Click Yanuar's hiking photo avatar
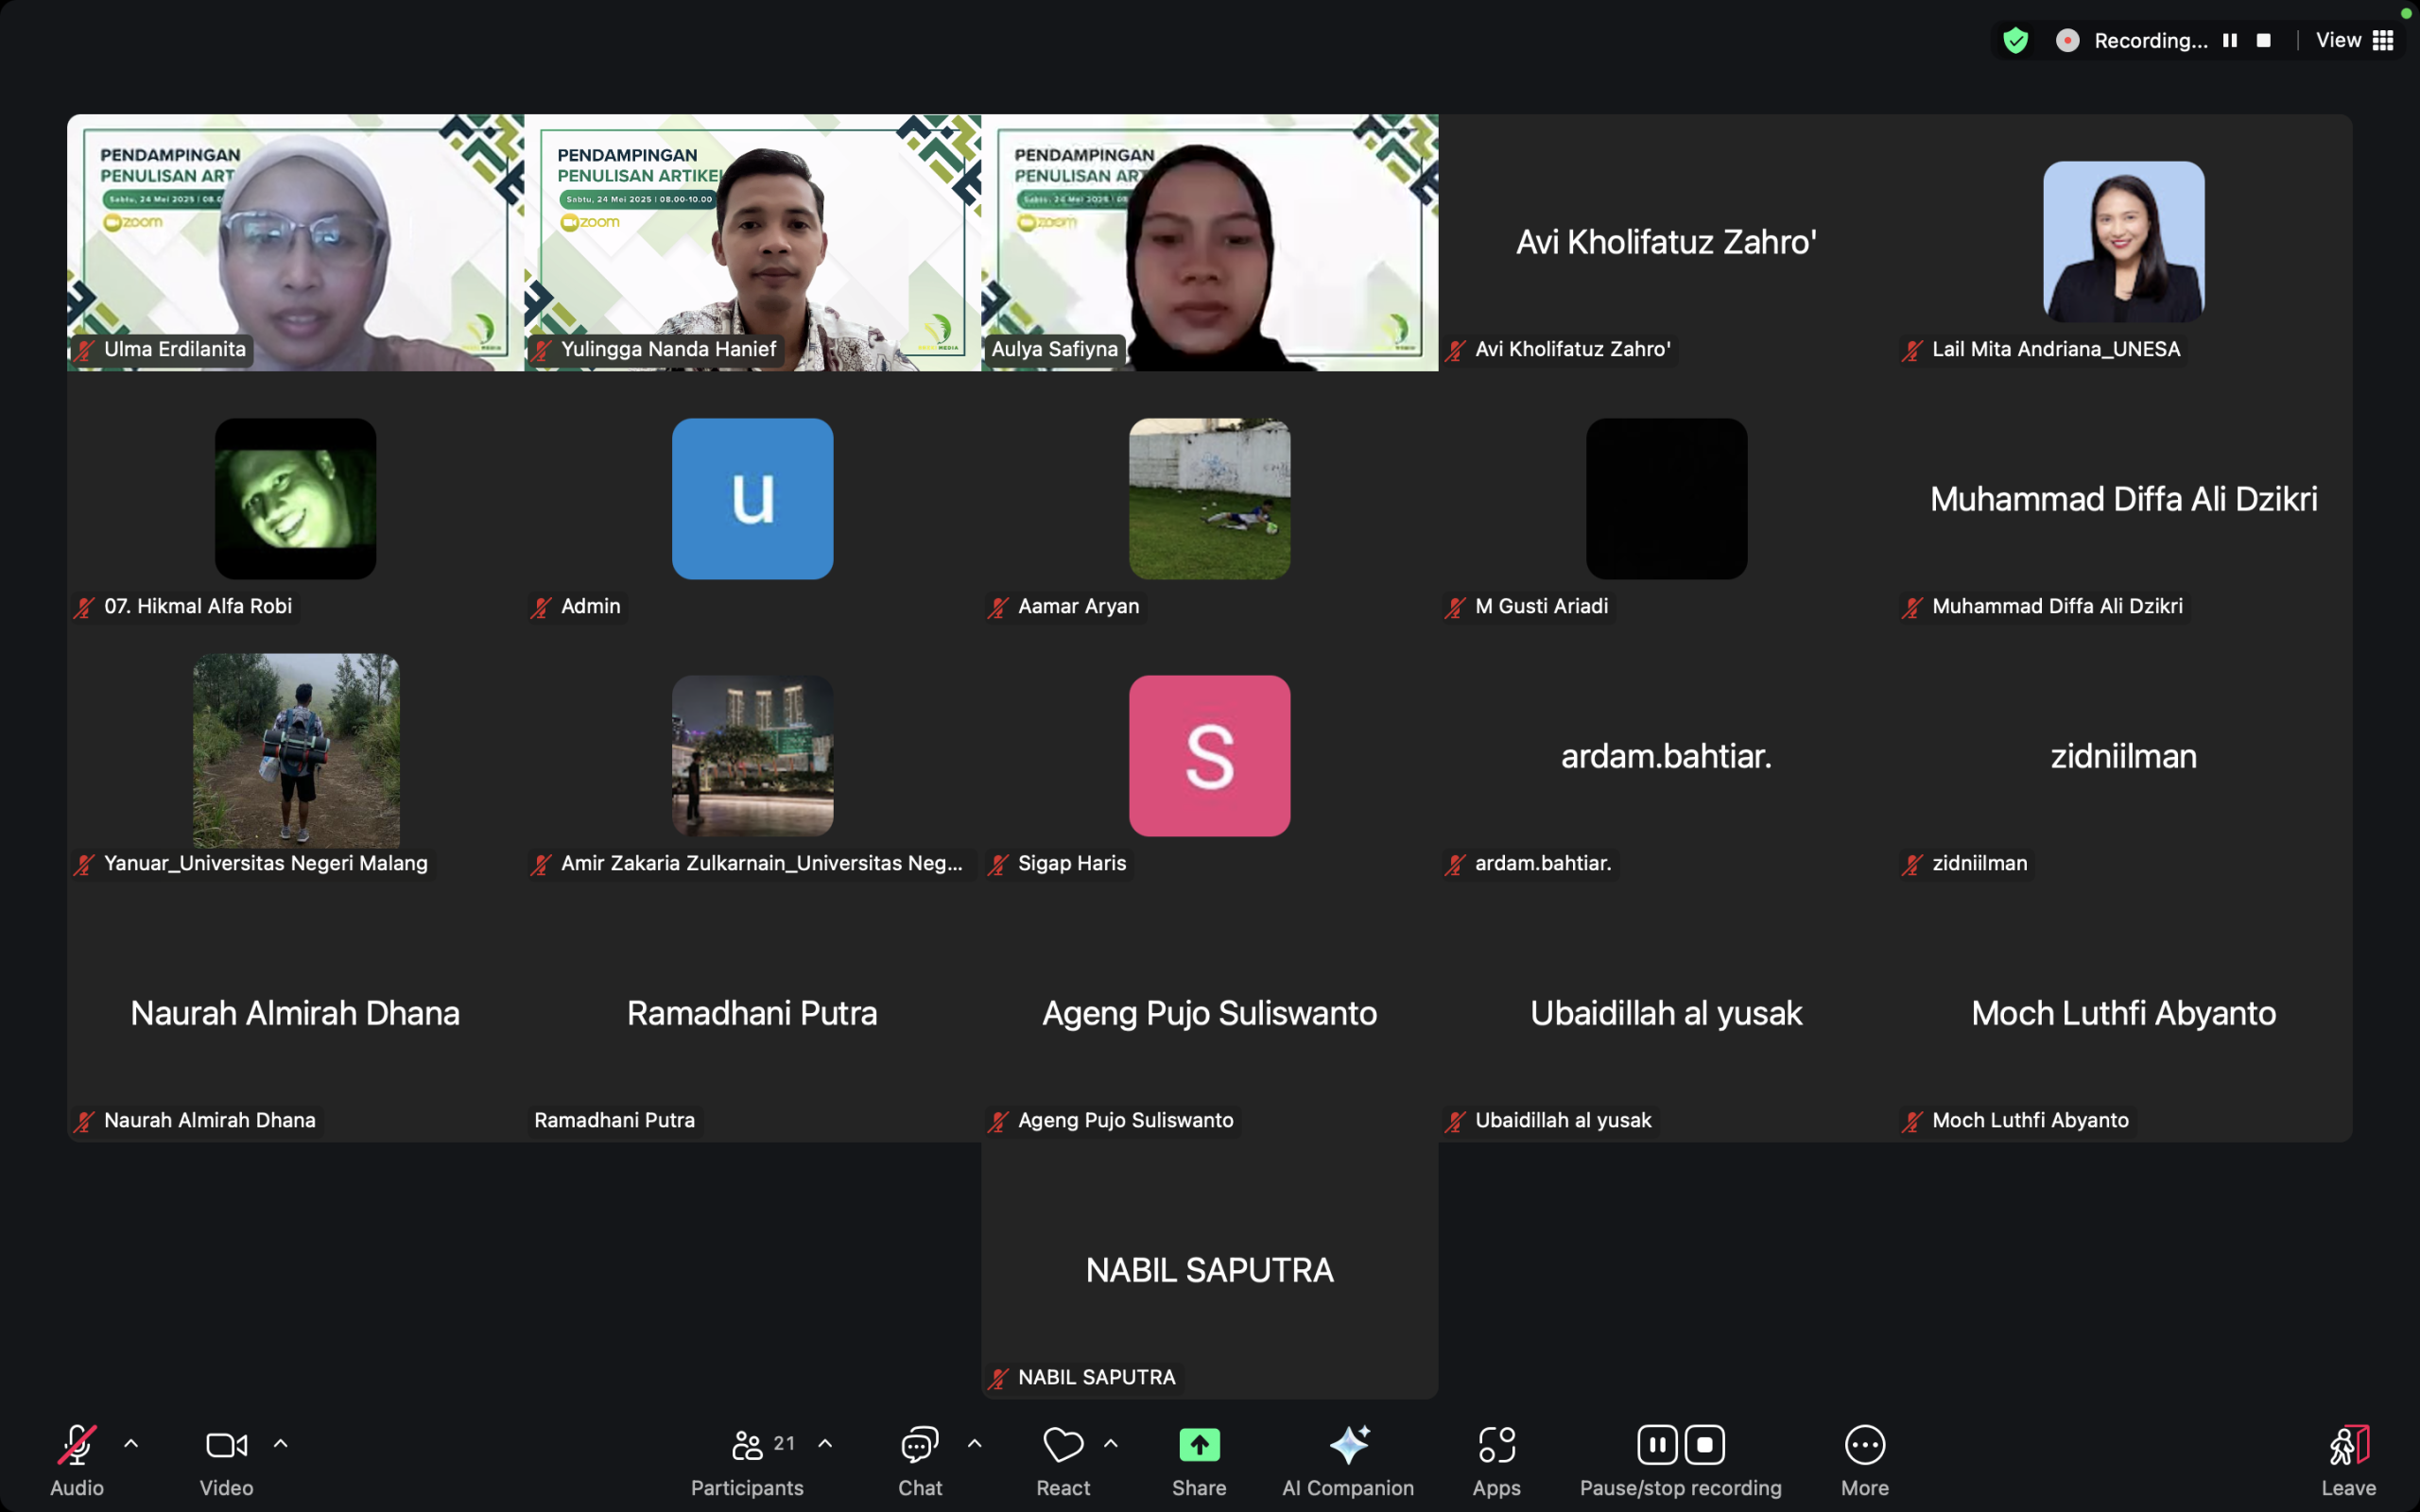The height and width of the screenshot is (1512, 2420). [296, 750]
